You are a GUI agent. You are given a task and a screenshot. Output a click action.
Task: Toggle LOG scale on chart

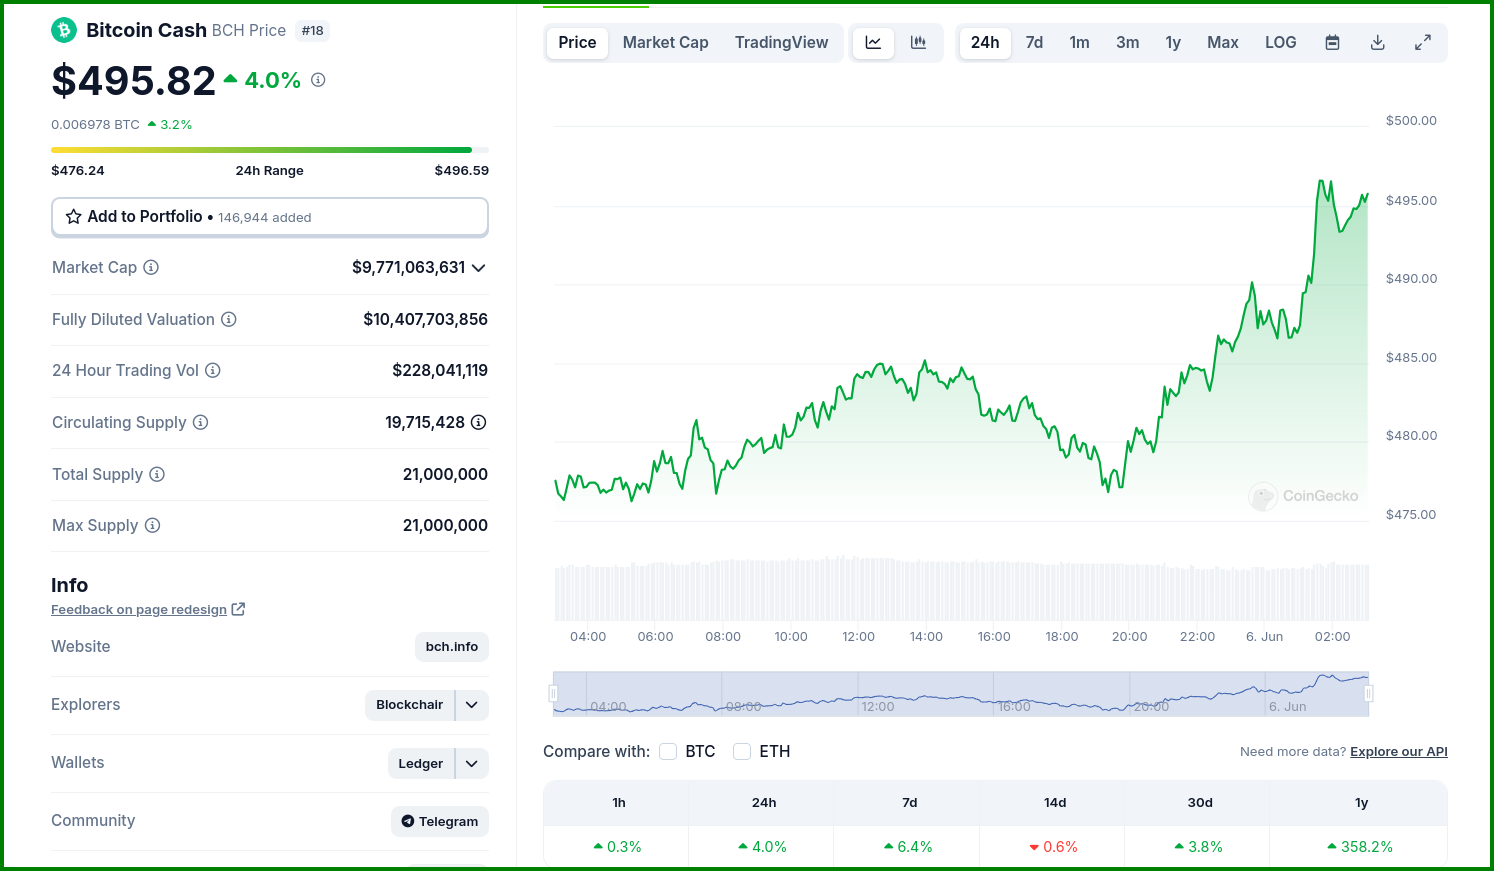1280,42
